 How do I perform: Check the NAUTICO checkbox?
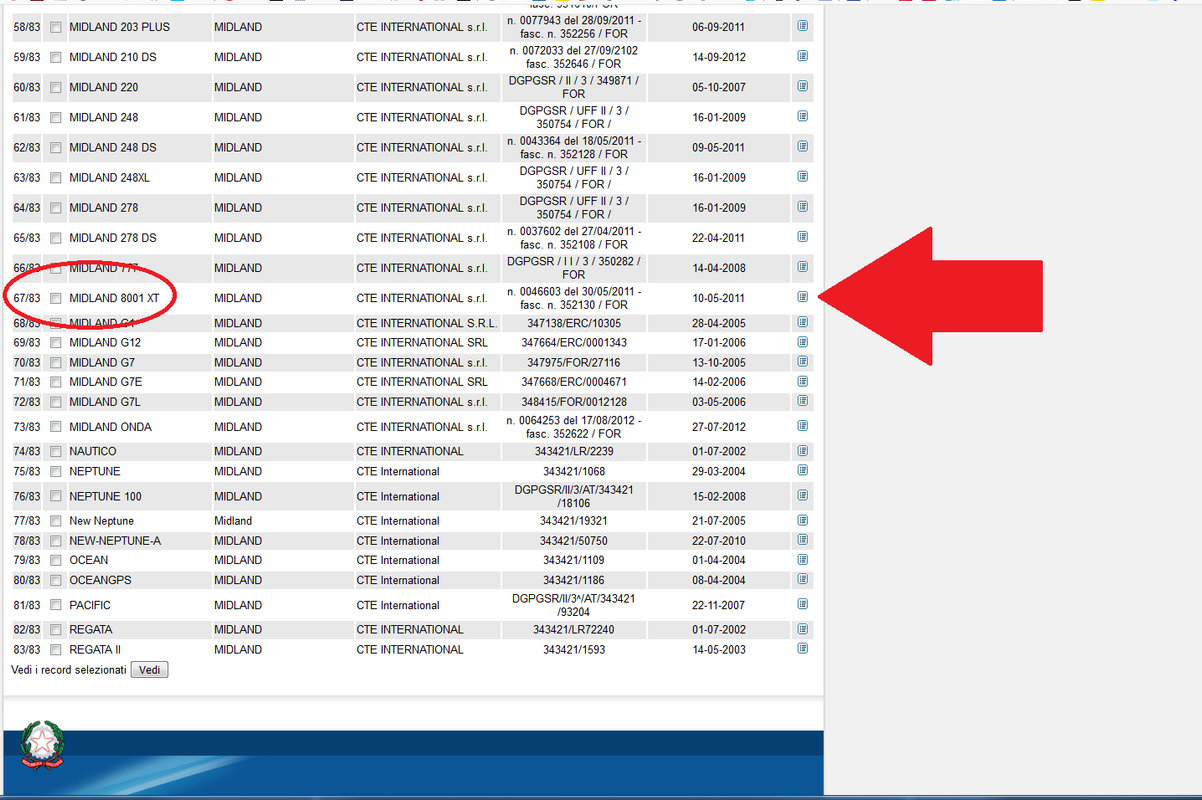56,452
